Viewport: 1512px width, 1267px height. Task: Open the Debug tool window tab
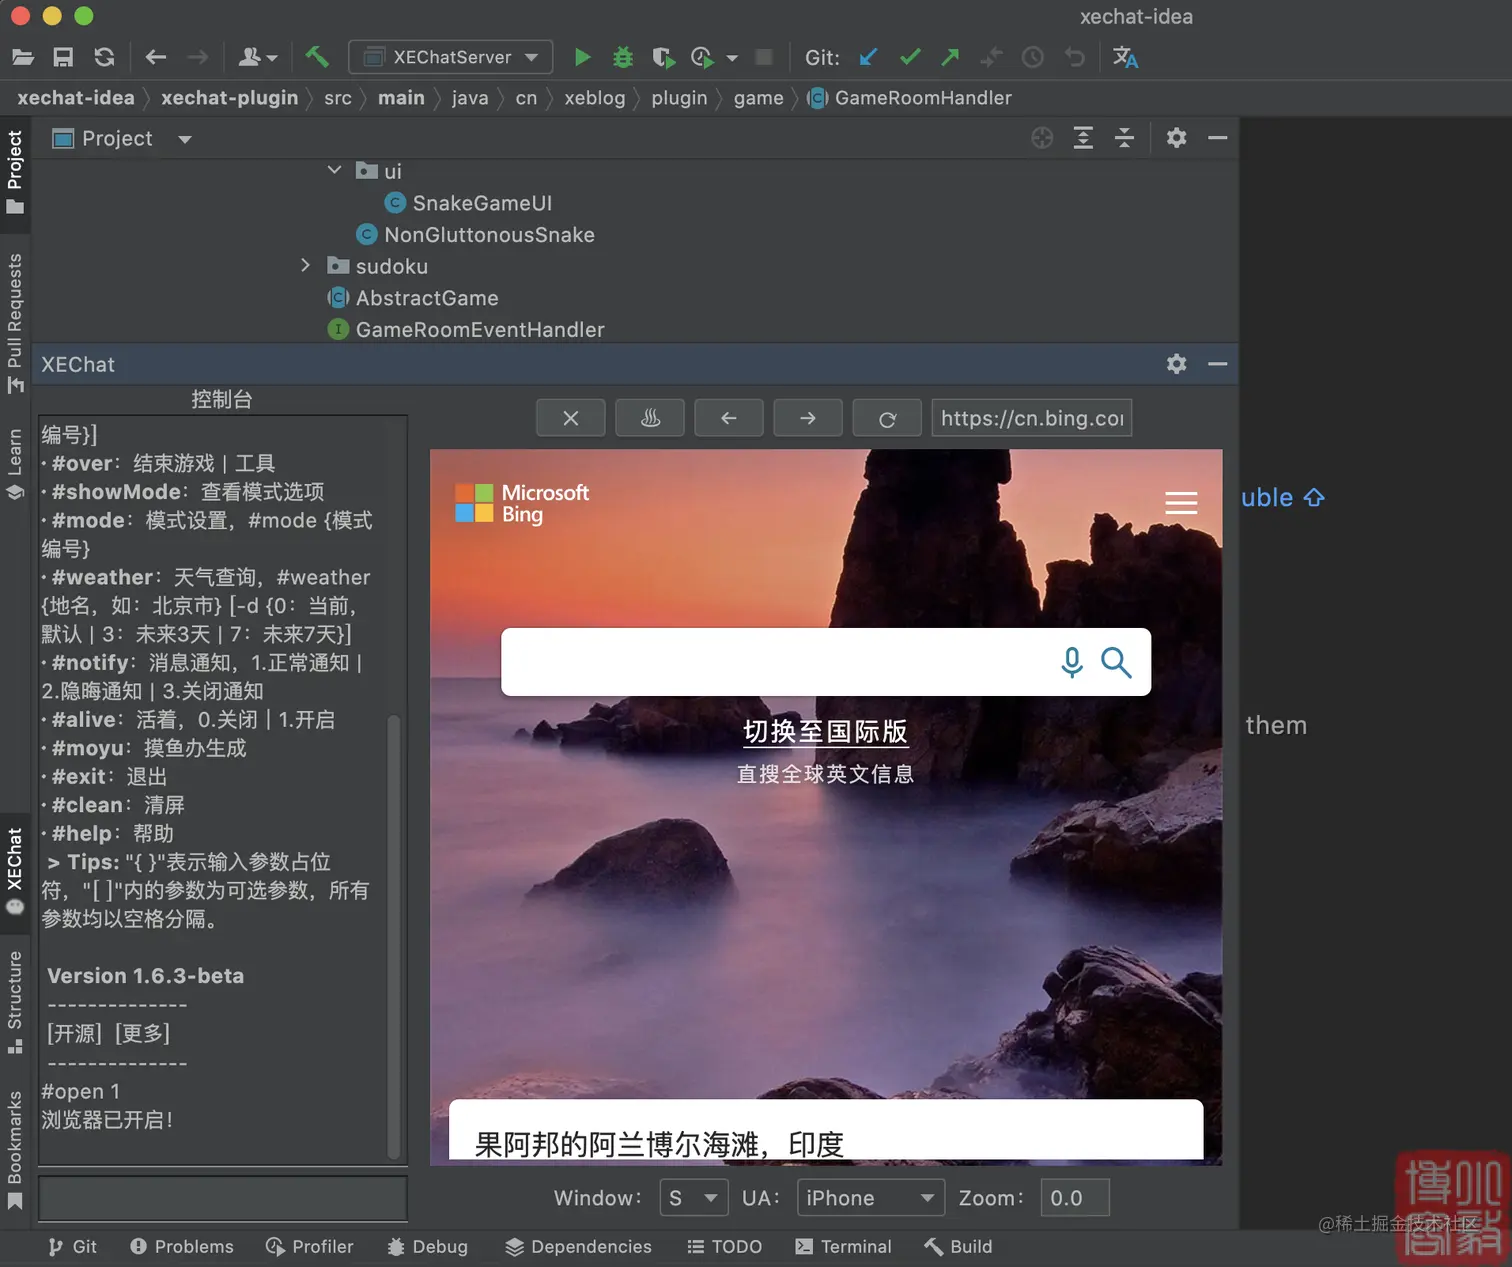[428, 1246]
